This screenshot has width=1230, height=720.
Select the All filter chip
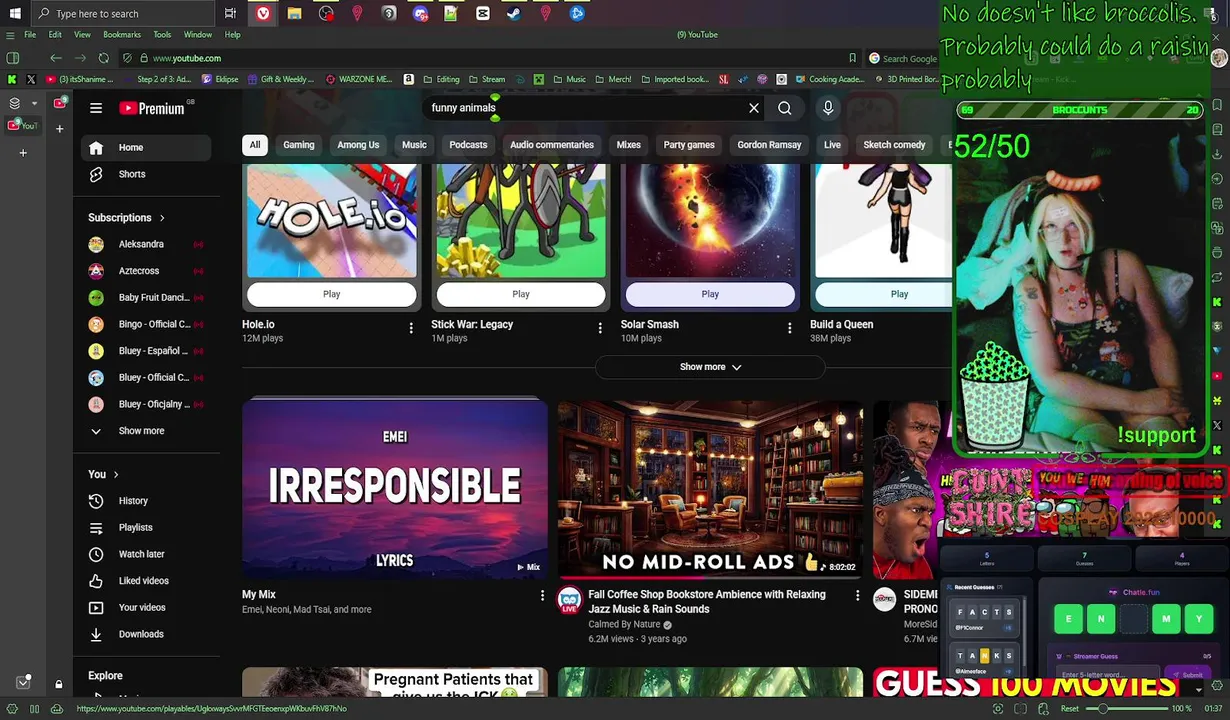(x=255, y=145)
